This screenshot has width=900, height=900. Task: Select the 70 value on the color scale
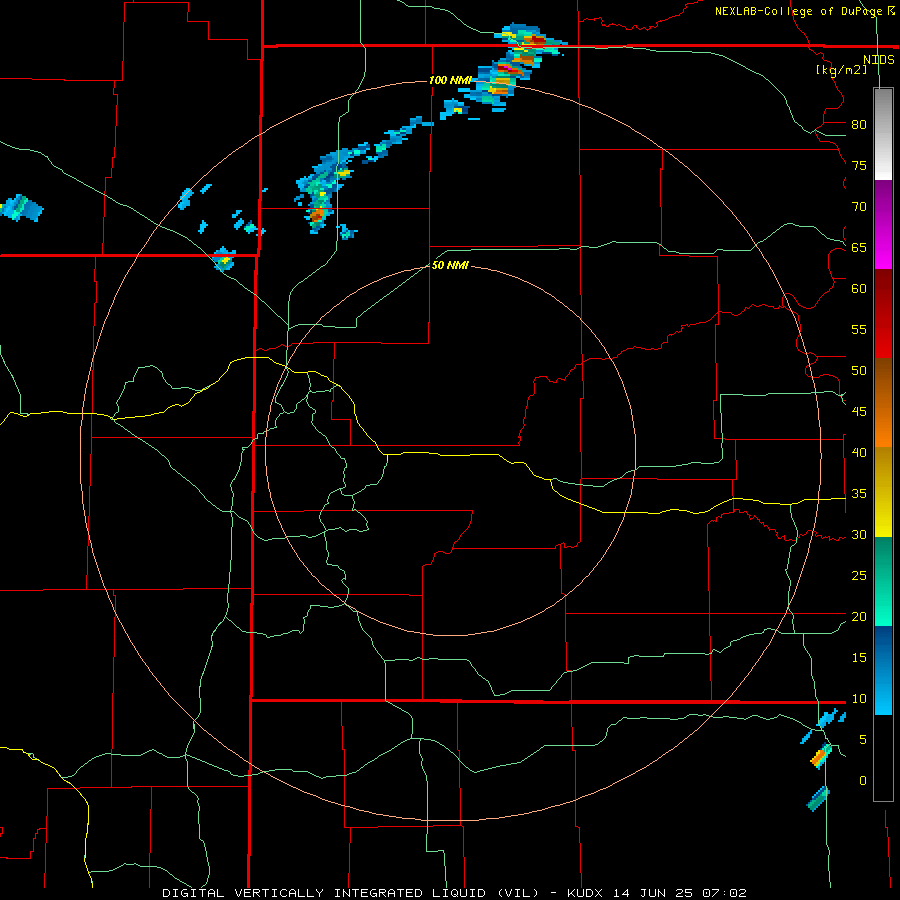(859, 207)
